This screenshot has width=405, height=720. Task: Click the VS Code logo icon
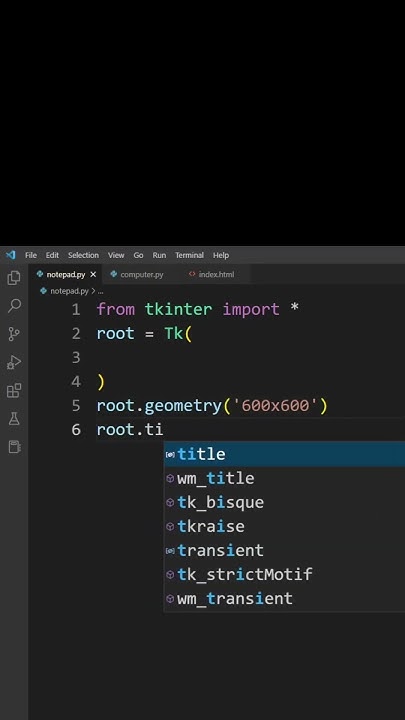[x=11, y=255]
